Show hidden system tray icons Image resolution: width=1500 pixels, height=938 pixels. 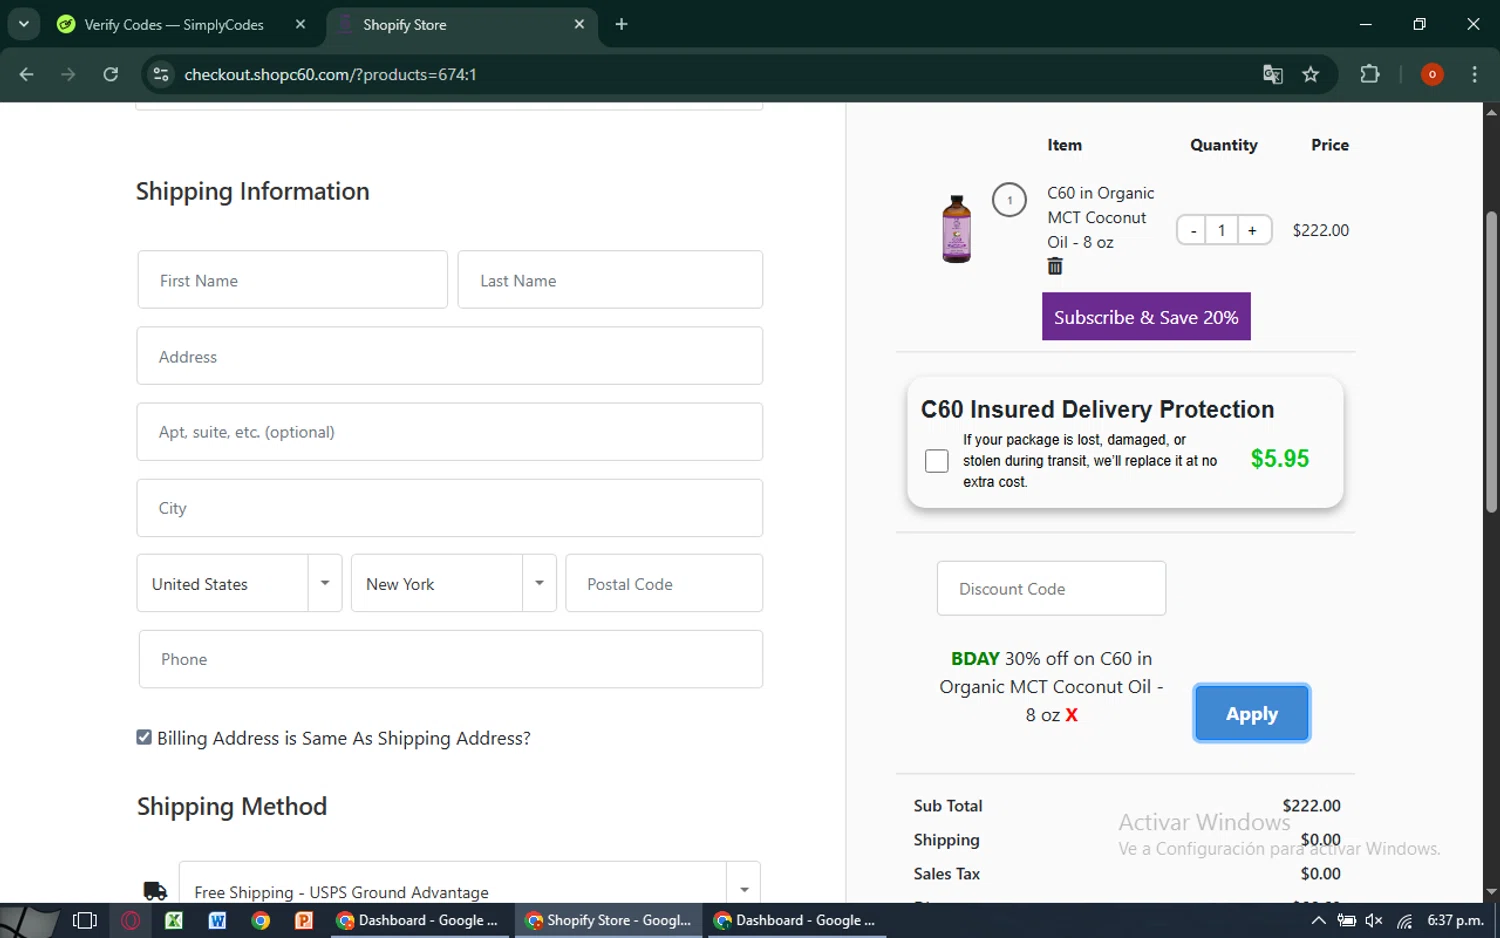click(x=1318, y=921)
